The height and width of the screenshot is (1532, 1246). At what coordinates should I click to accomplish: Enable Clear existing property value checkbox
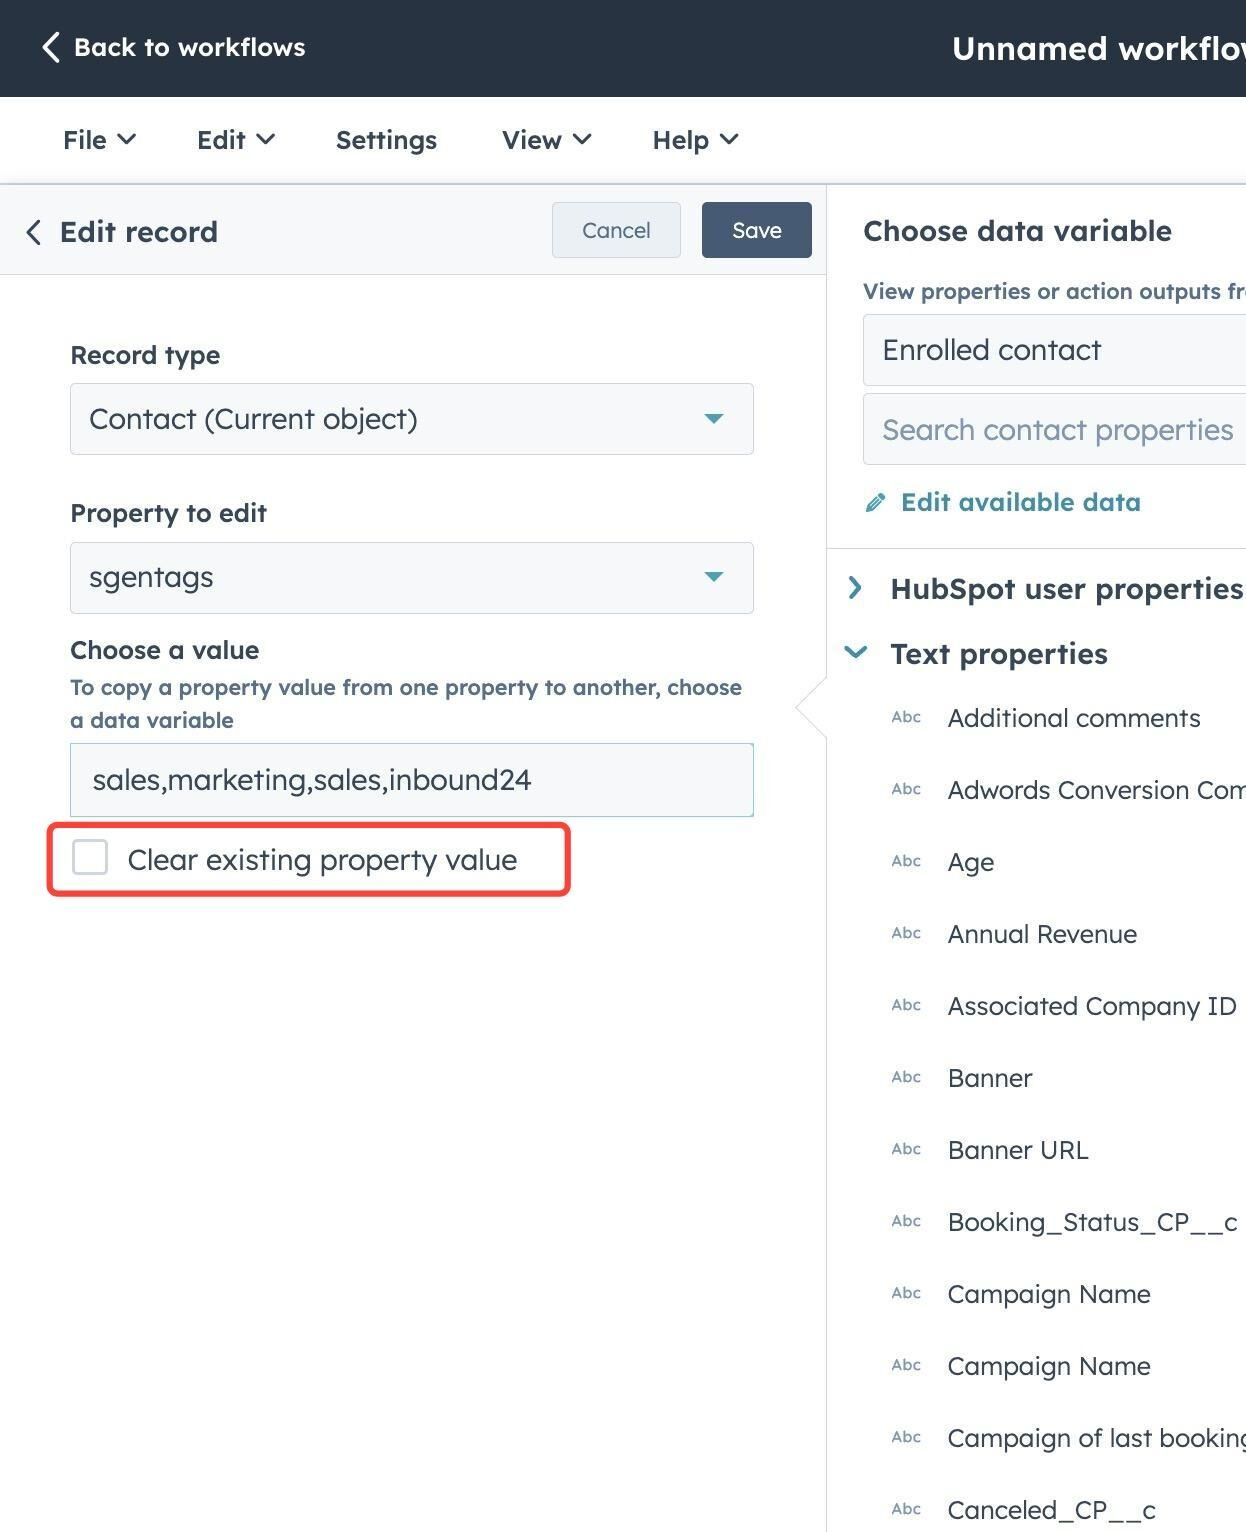coord(90,857)
